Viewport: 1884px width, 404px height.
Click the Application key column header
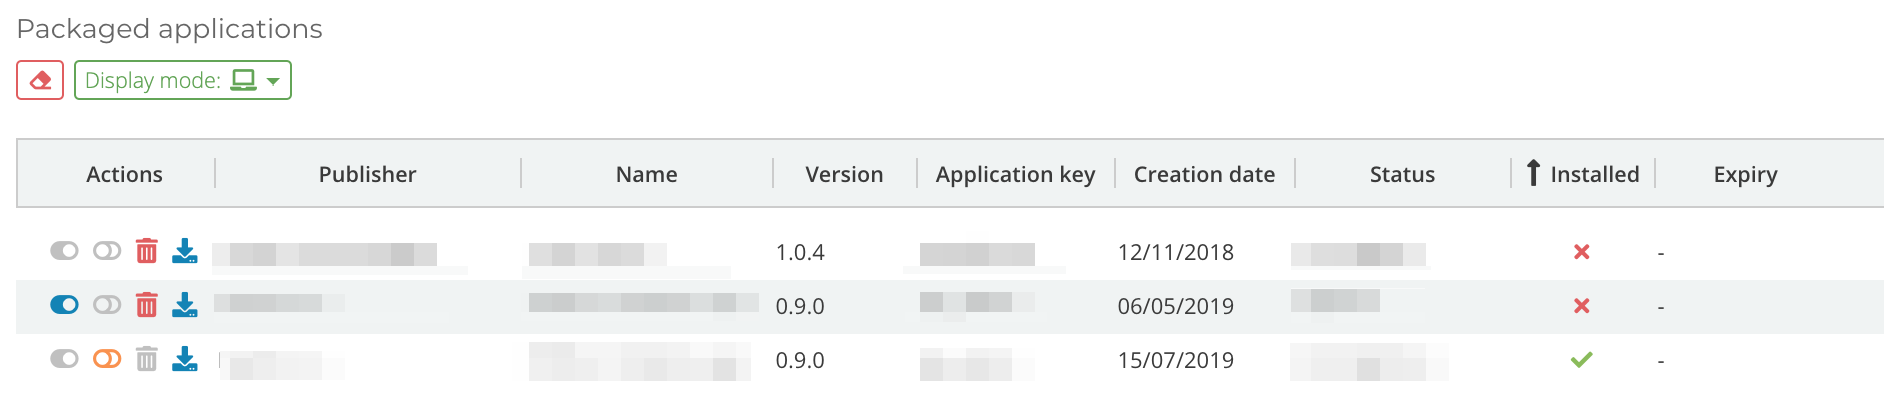[1015, 174]
